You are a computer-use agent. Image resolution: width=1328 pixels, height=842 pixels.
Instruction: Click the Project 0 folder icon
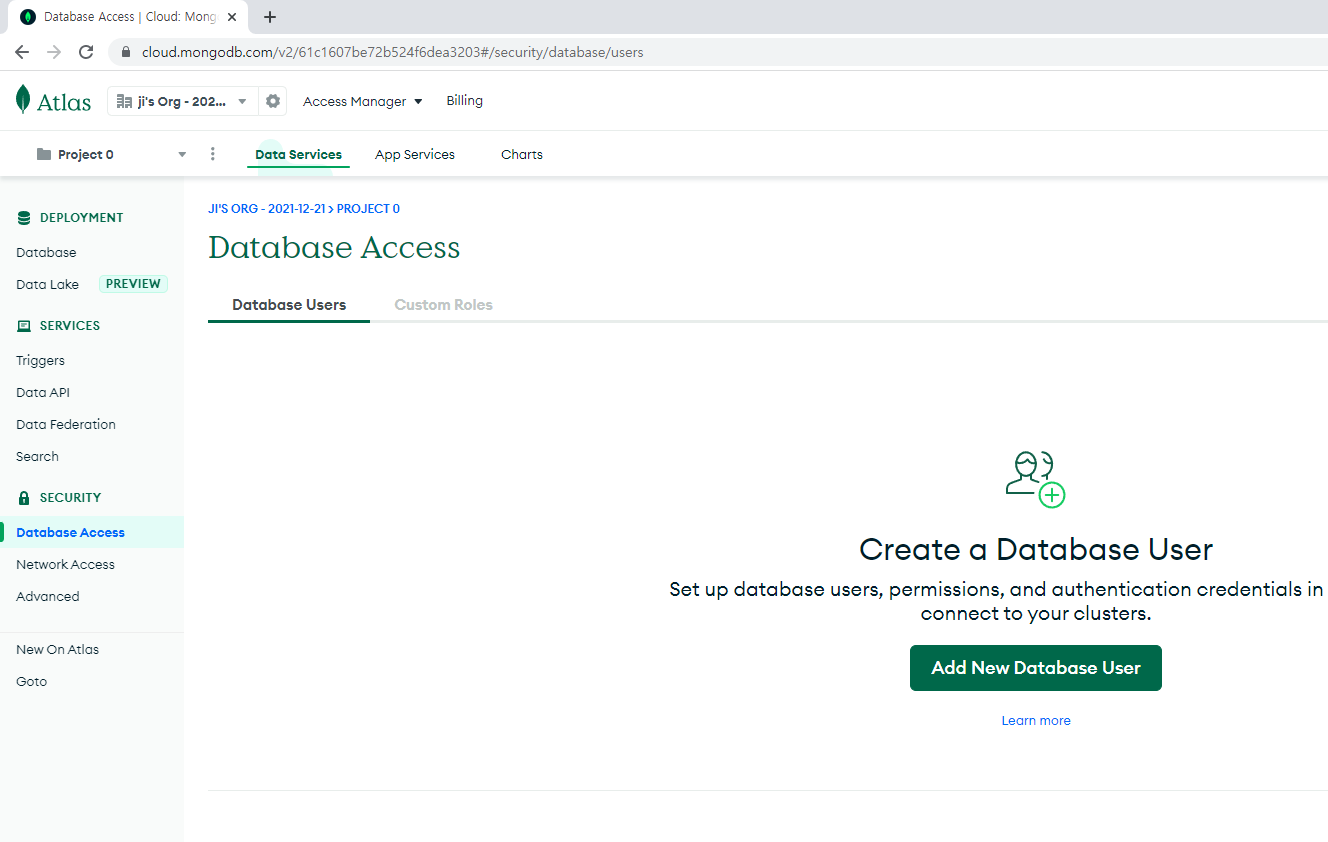43,154
